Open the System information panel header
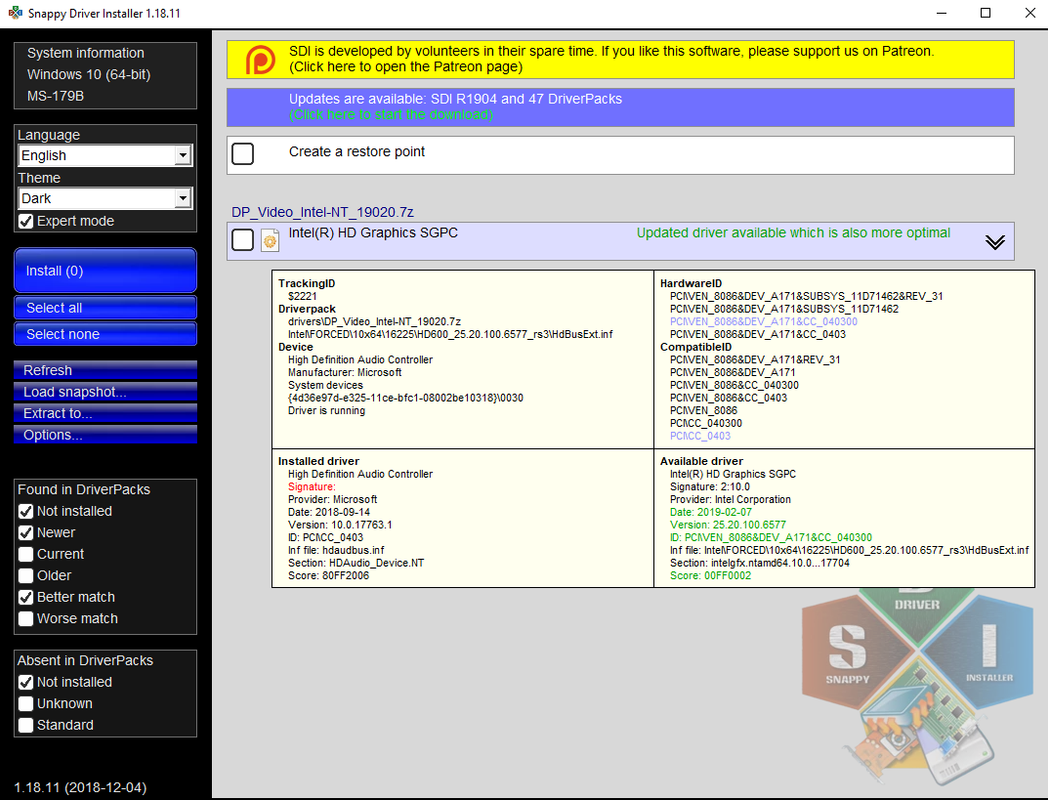This screenshot has width=1048, height=800. pyautogui.click(x=86, y=53)
